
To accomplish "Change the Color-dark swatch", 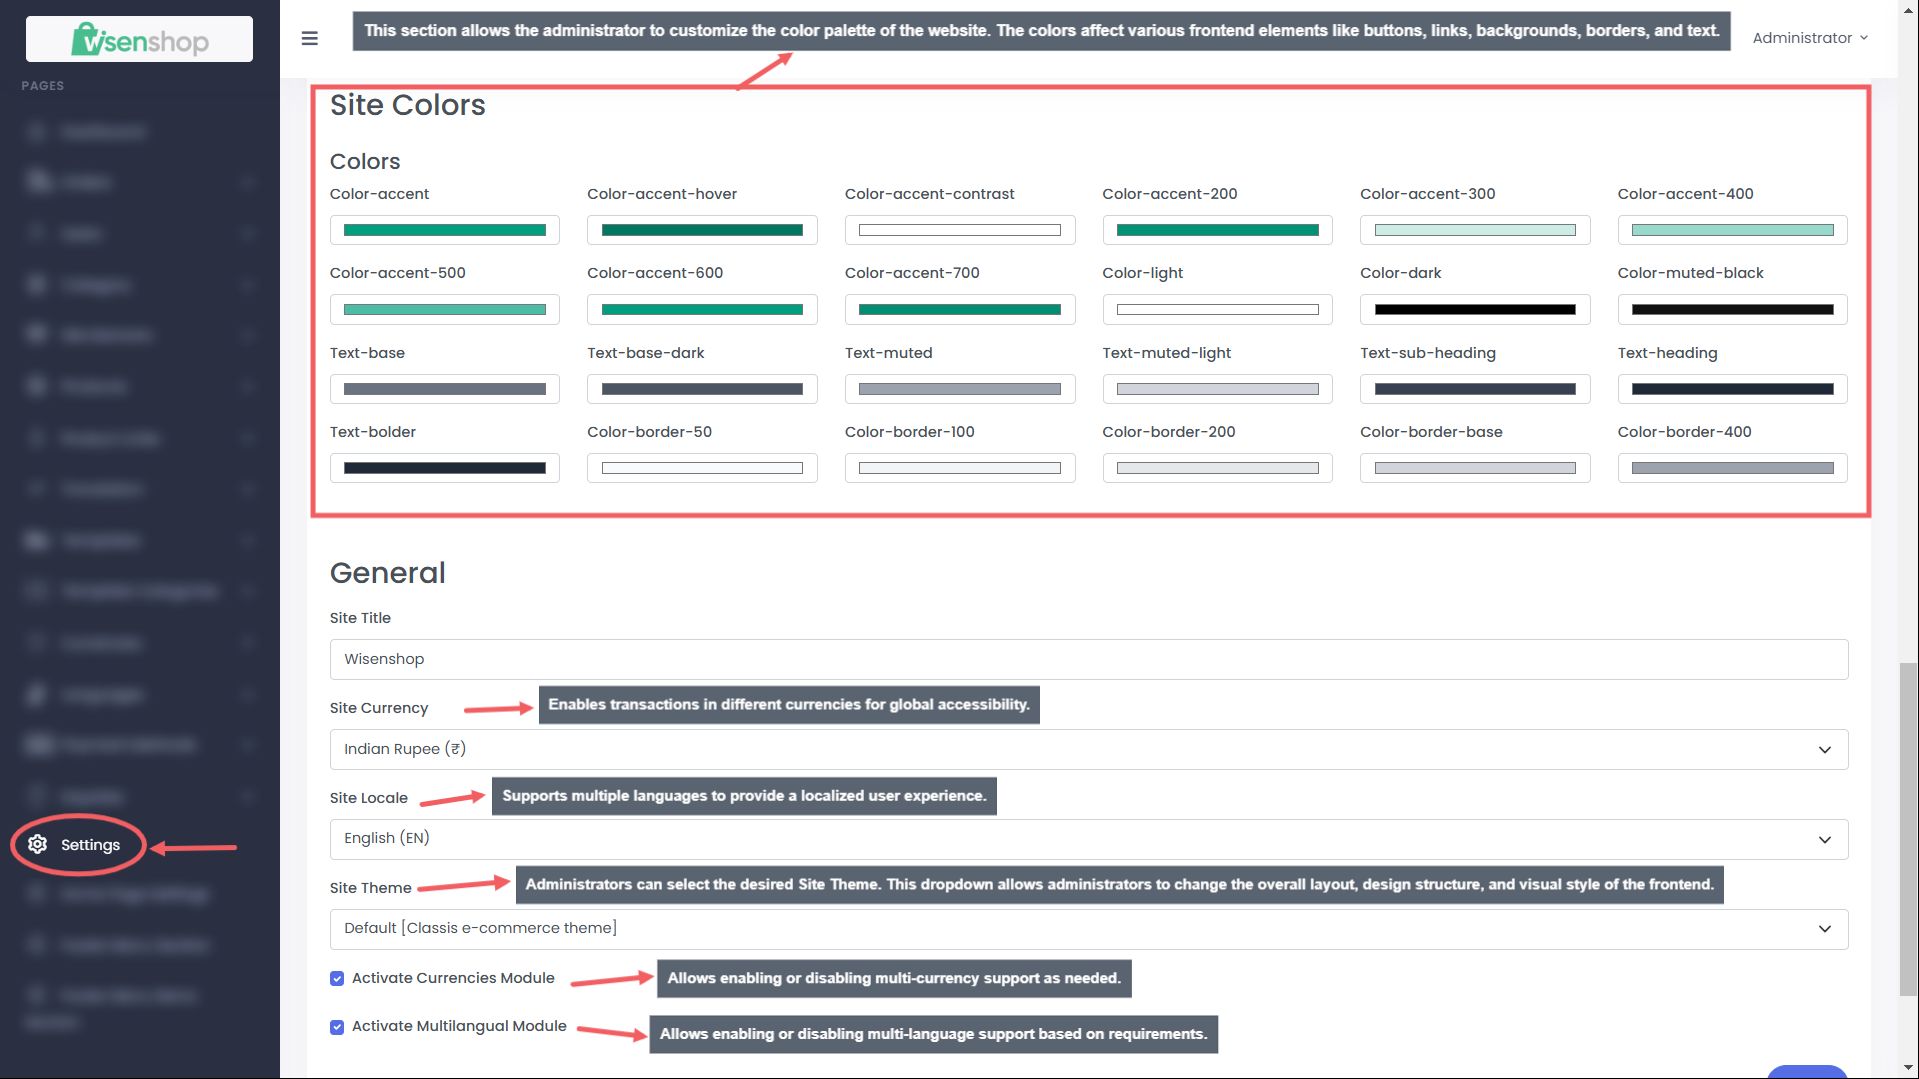I will (x=1475, y=309).
